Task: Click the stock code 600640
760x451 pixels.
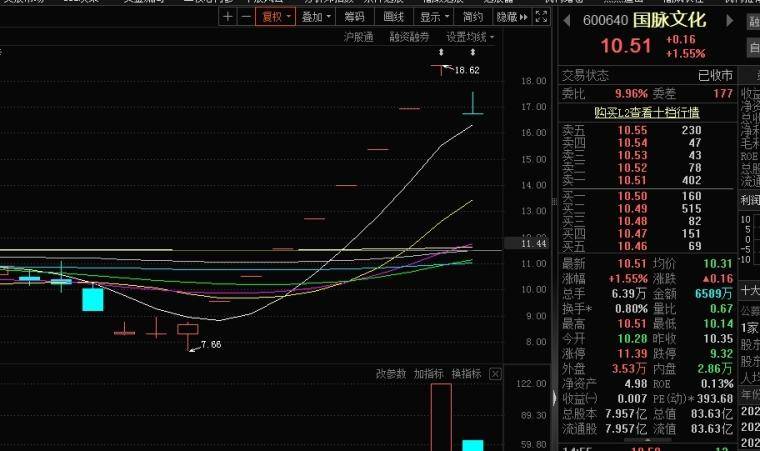Action: (x=605, y=20)
